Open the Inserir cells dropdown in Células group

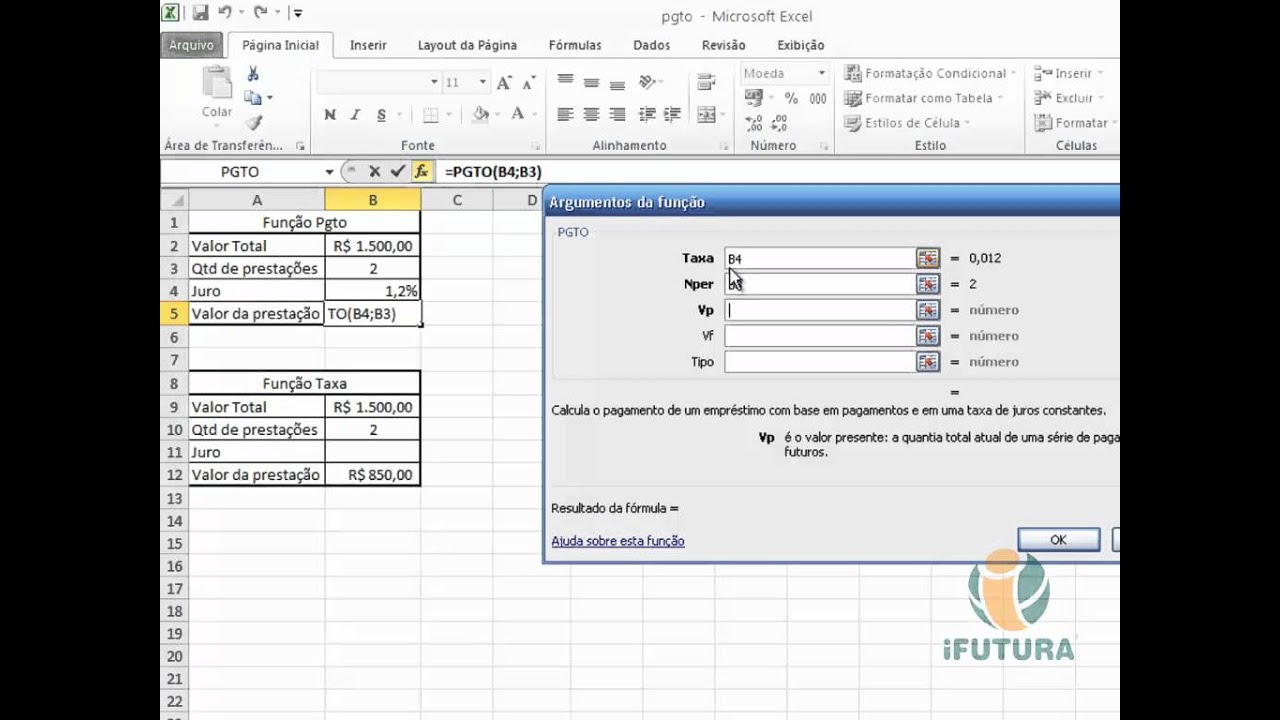click(x=1071, y=73)
